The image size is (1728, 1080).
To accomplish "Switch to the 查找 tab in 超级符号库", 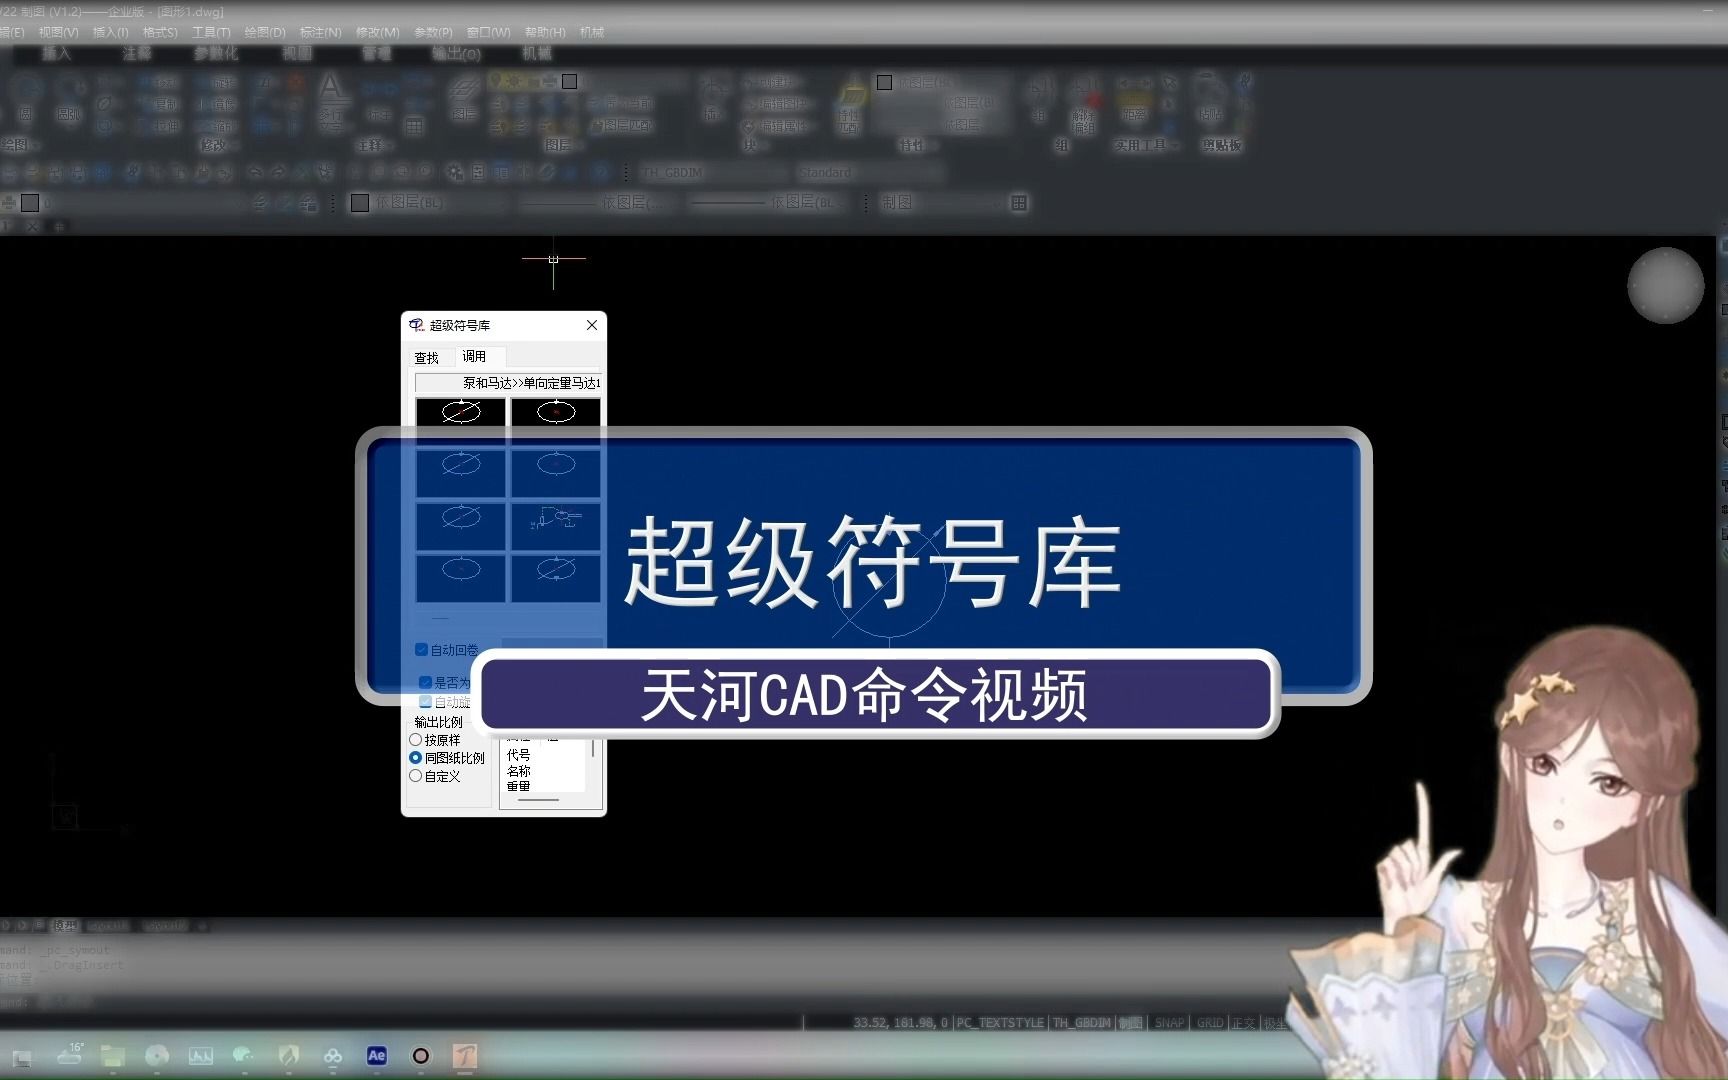I will tap(427, 358).
